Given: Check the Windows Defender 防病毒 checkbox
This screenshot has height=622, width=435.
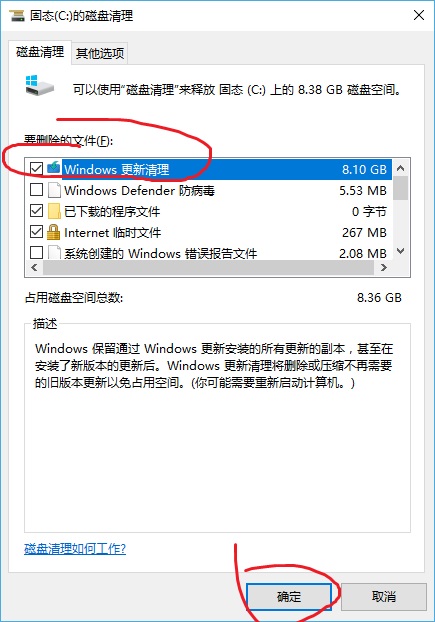Looking at the screenshot, I should (36, 190).
